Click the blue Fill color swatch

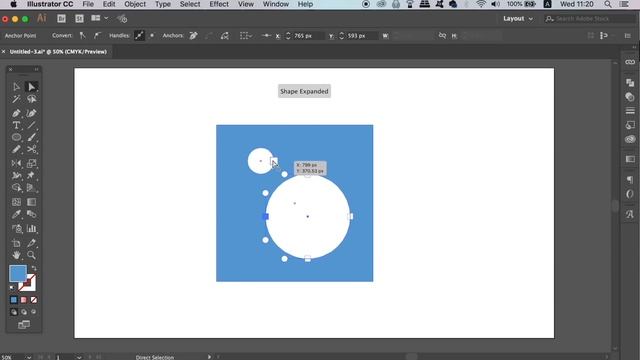coord(18,273)
